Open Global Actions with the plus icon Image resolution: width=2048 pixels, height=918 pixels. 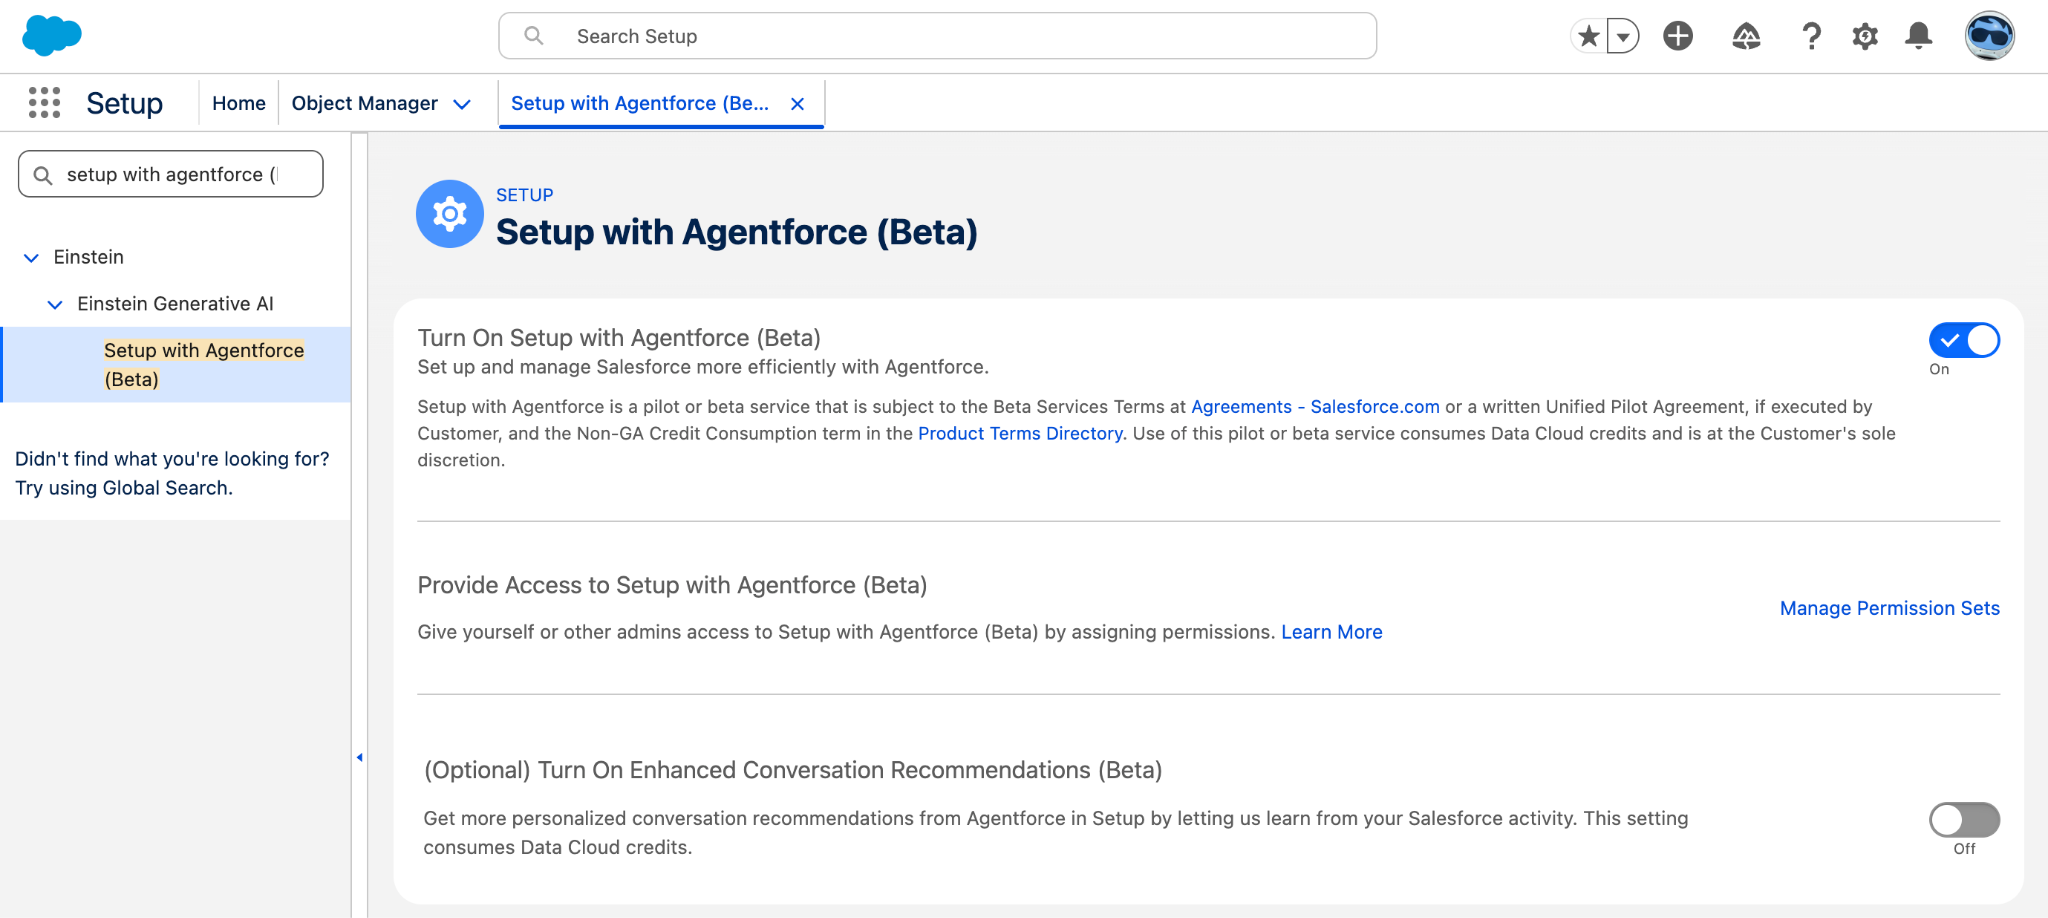1678,35
